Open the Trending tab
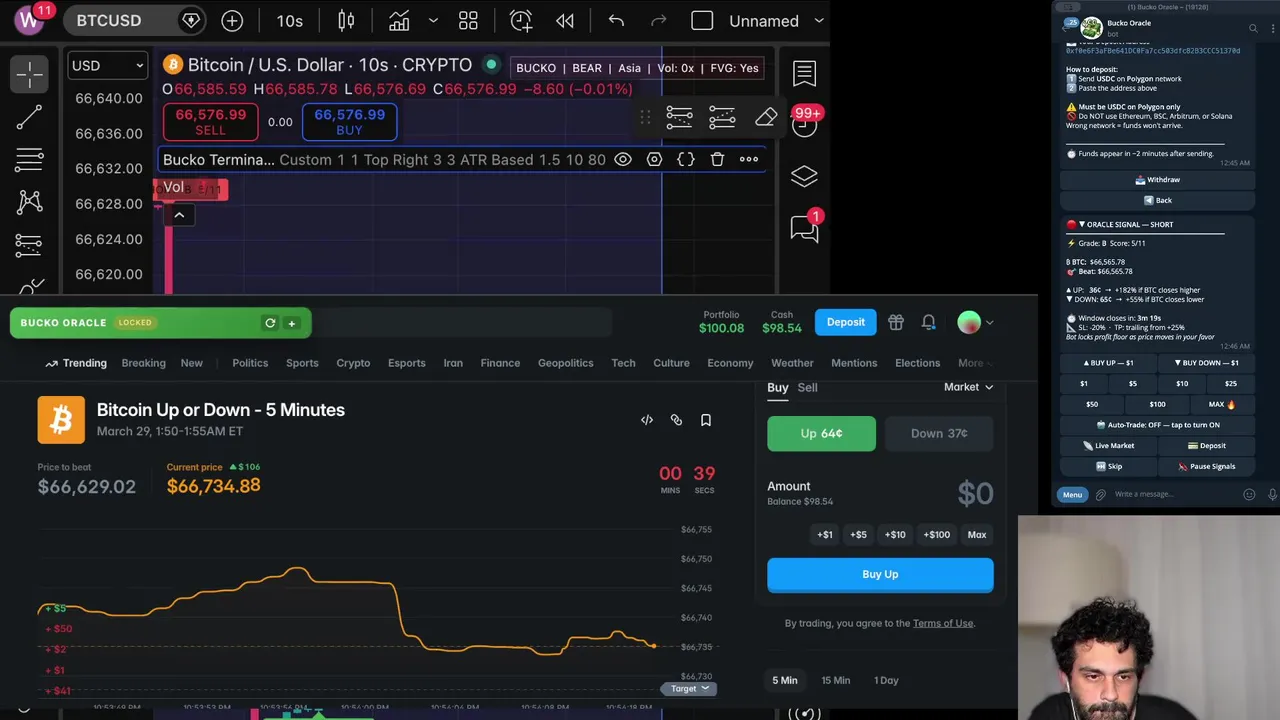1280x720 pixels. point(76,363)
